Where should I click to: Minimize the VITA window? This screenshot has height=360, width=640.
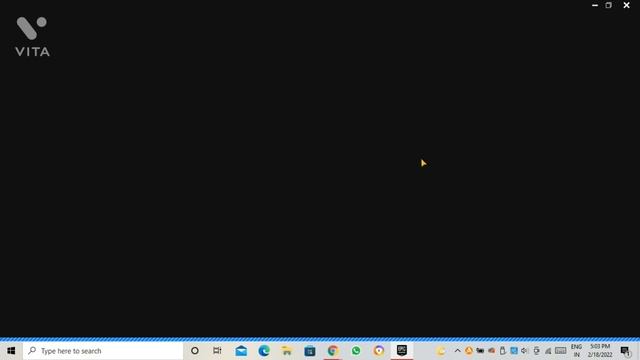coord(595,5)
